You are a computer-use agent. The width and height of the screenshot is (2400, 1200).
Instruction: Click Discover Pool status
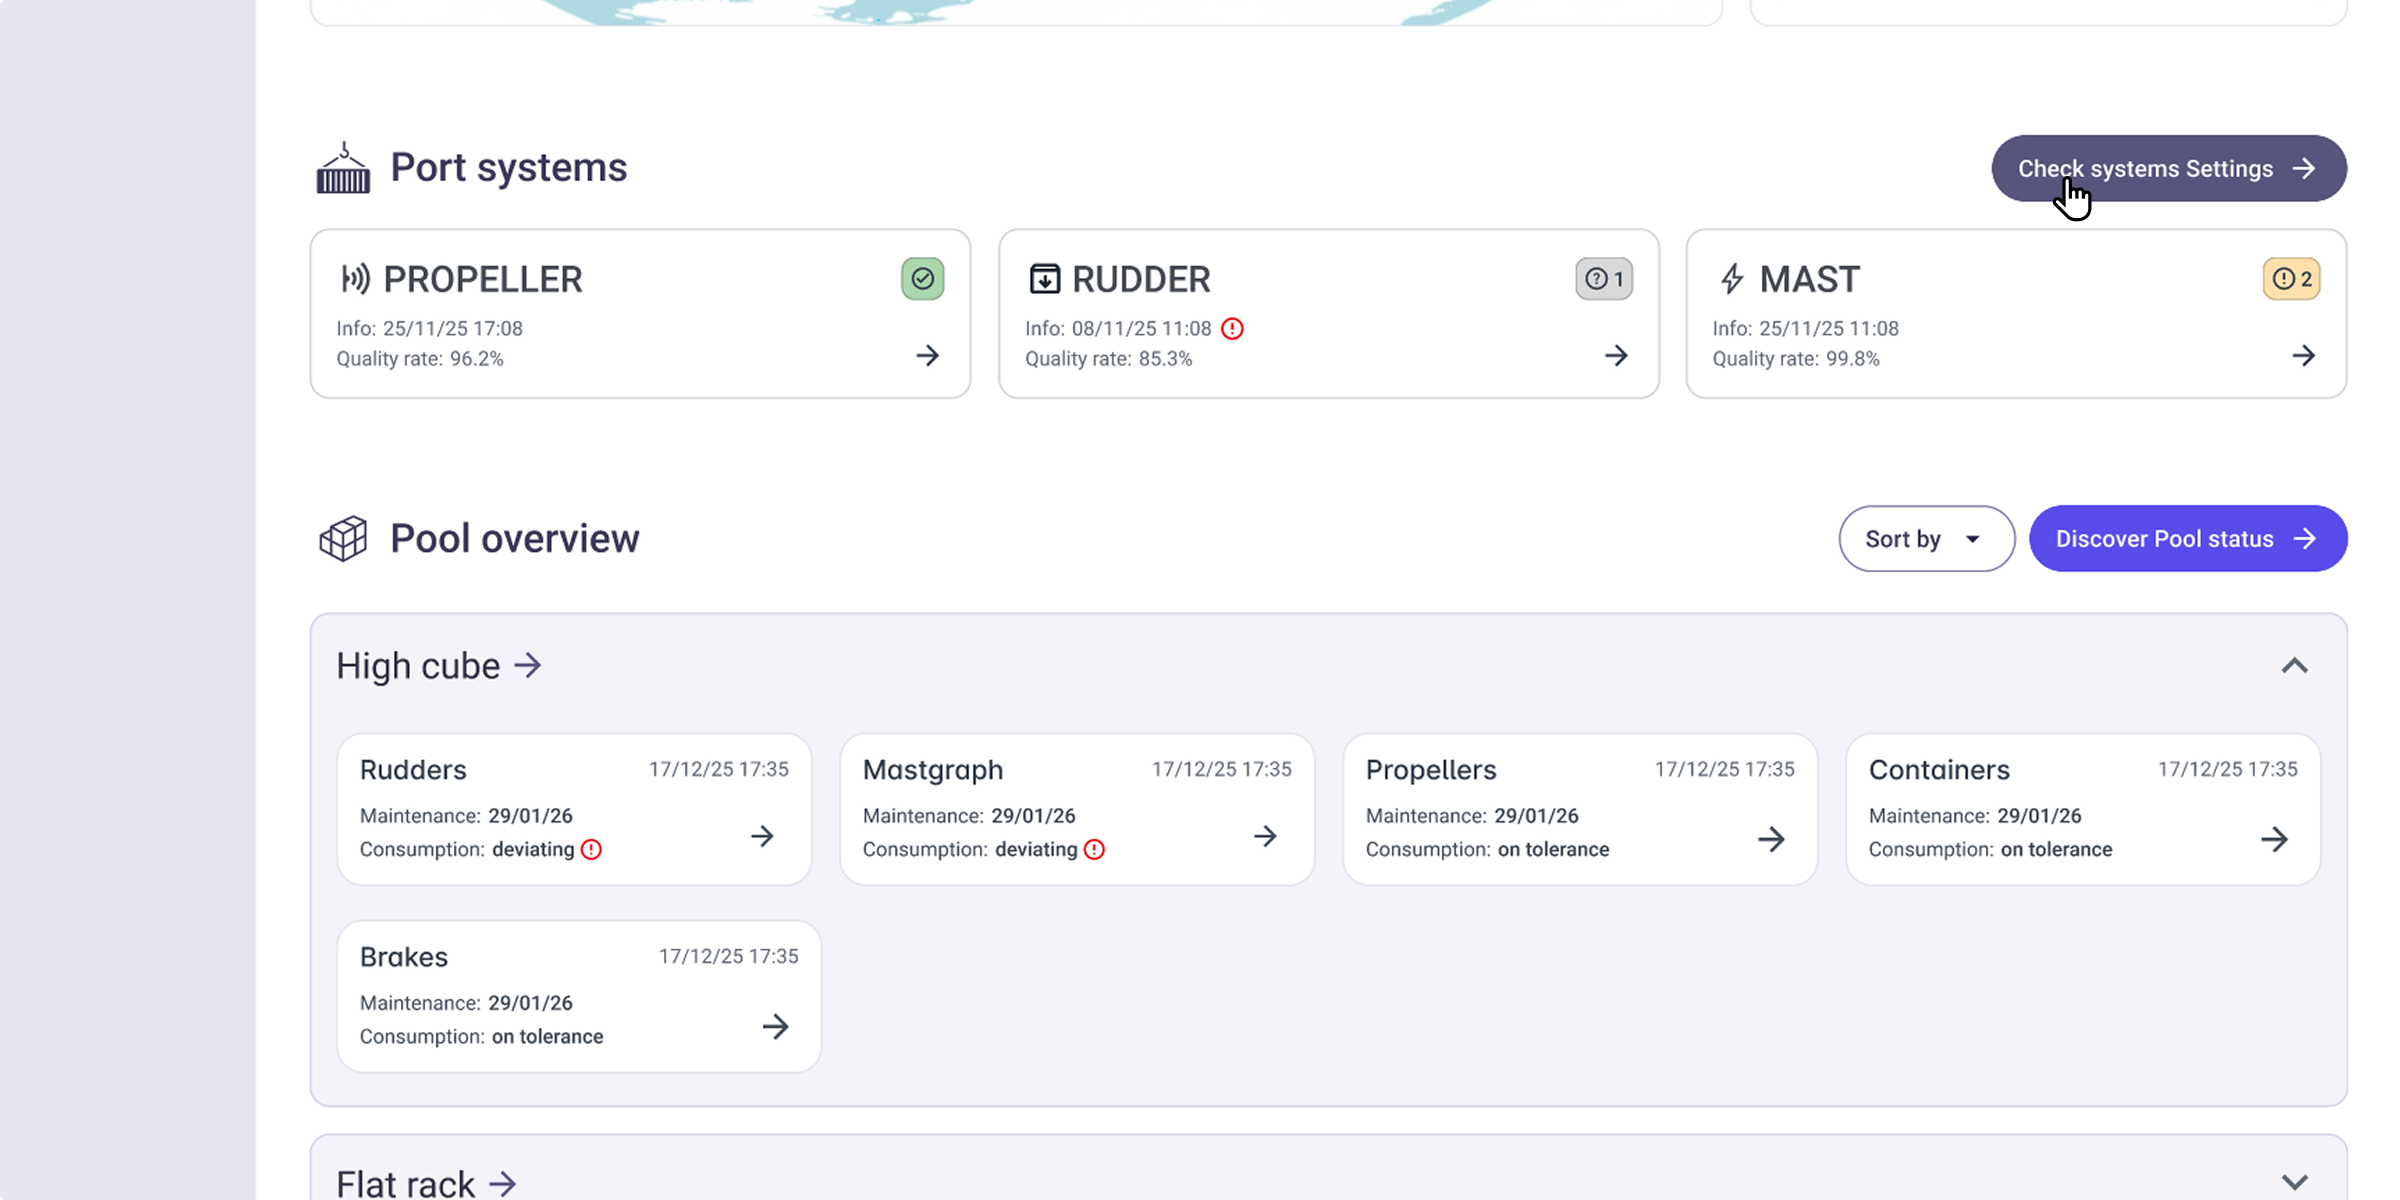pos(2187,538)
